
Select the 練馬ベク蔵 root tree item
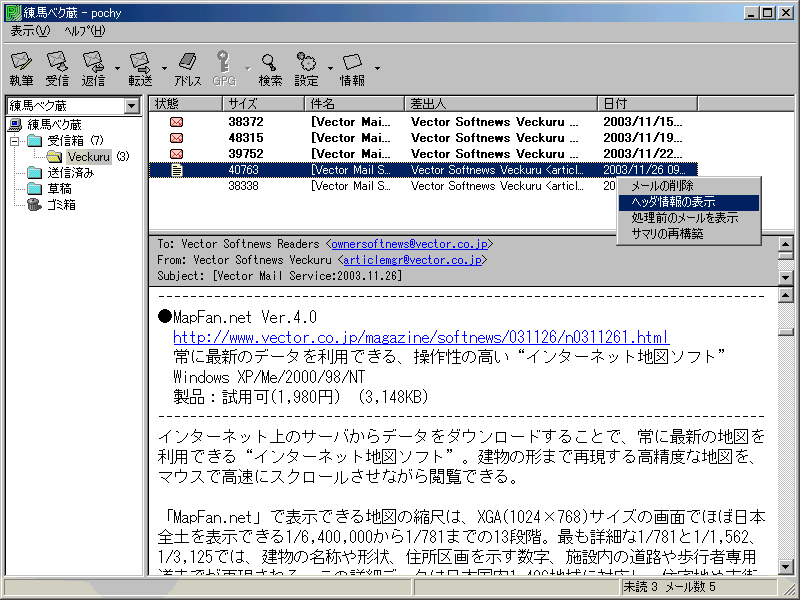54,124
